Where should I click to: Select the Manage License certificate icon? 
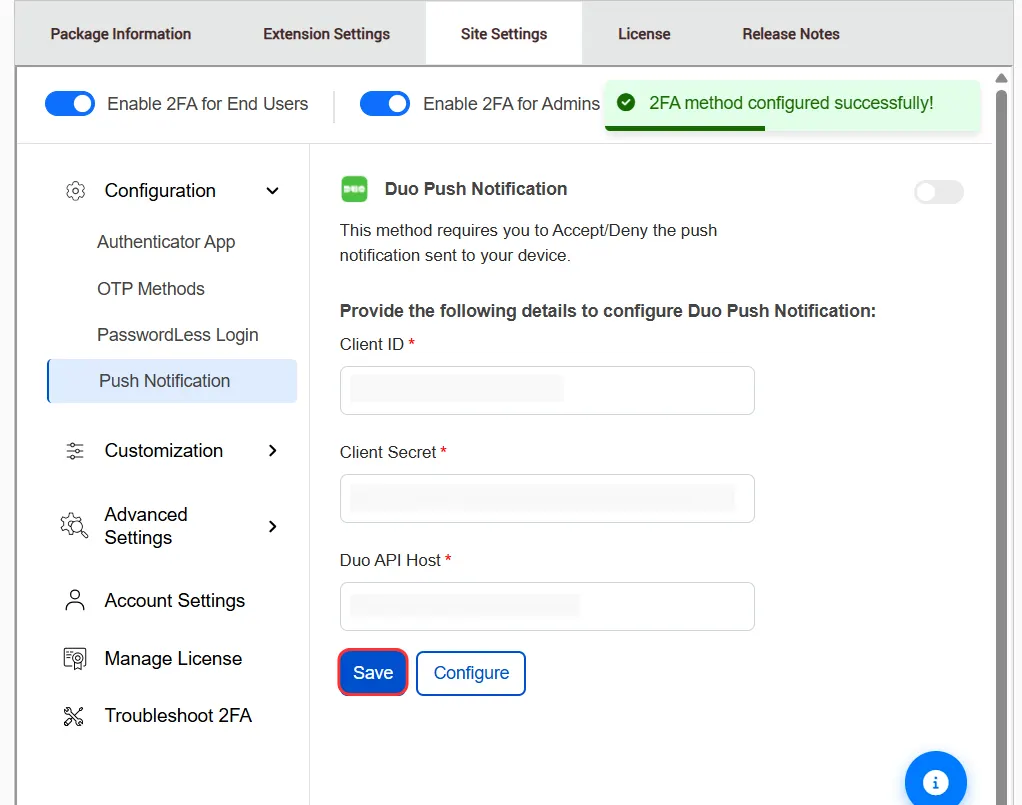pyautogui.click(x=74, y=658)
